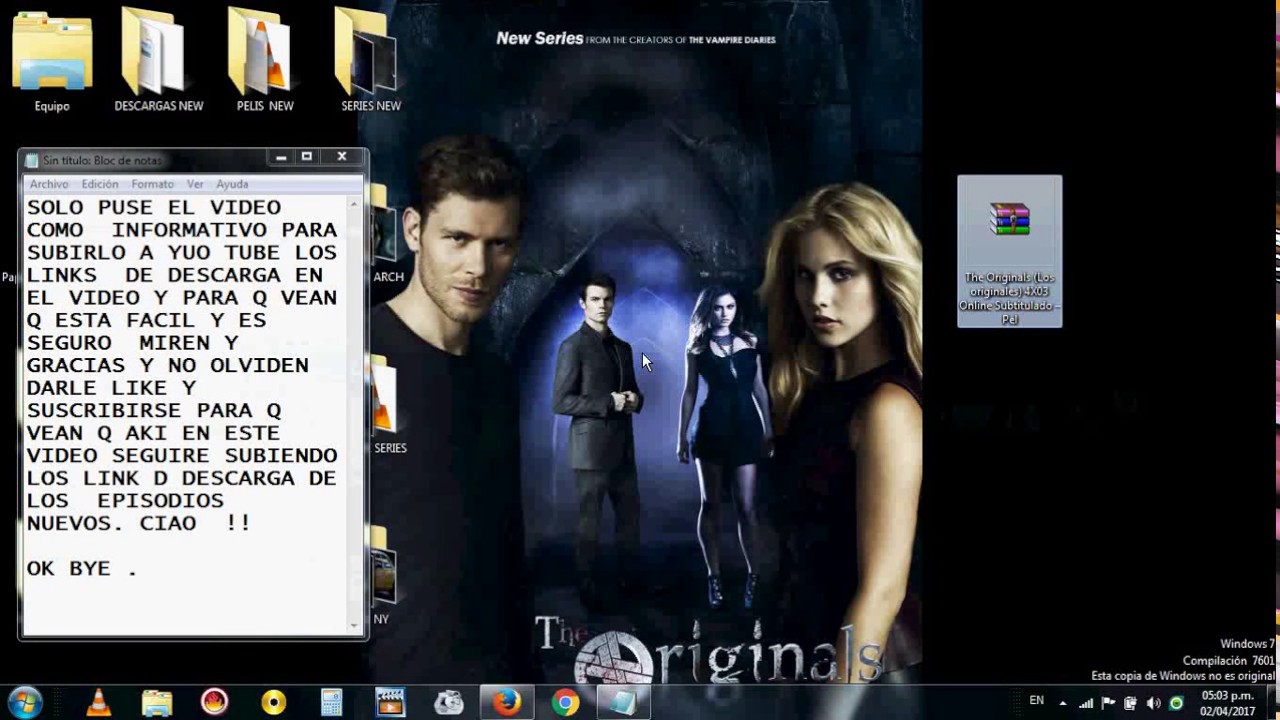Viewport: 1280px width, 720px height.
Task: Click Notepad scrollbar down arrow
Action: [x=354, y=625]
